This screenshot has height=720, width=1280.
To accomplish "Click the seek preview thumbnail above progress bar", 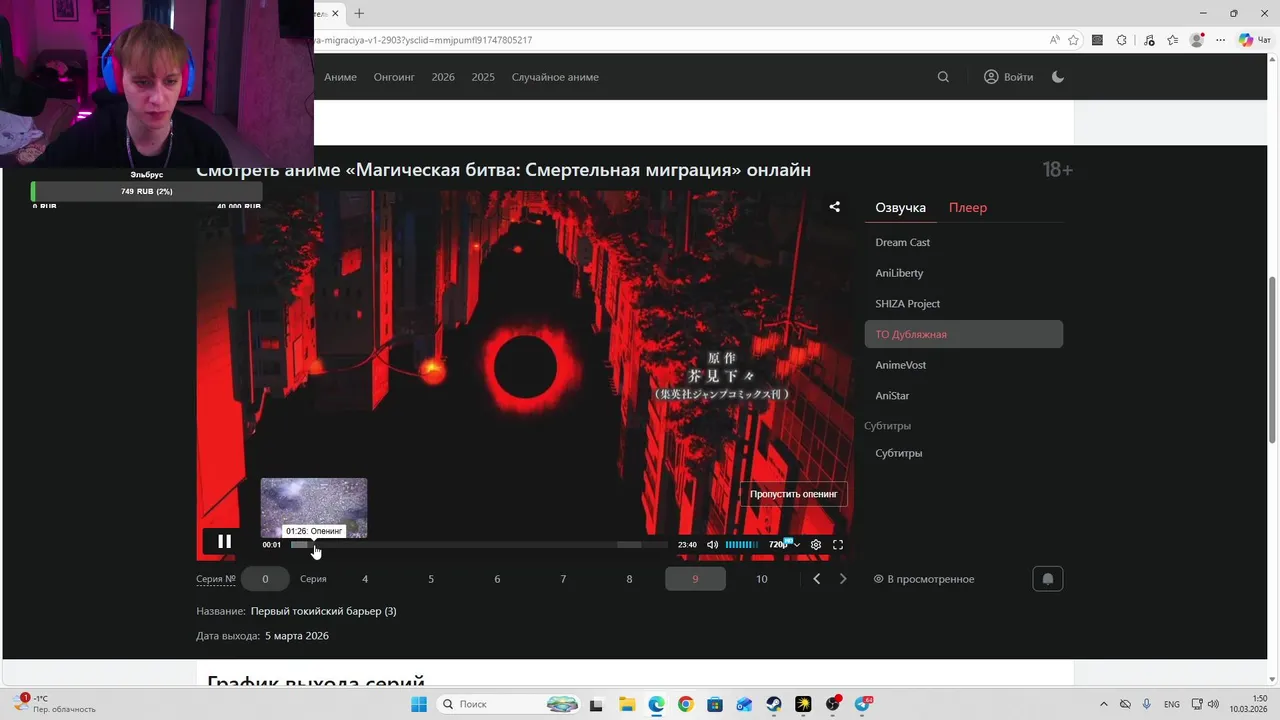I will [x=314, y=508].
